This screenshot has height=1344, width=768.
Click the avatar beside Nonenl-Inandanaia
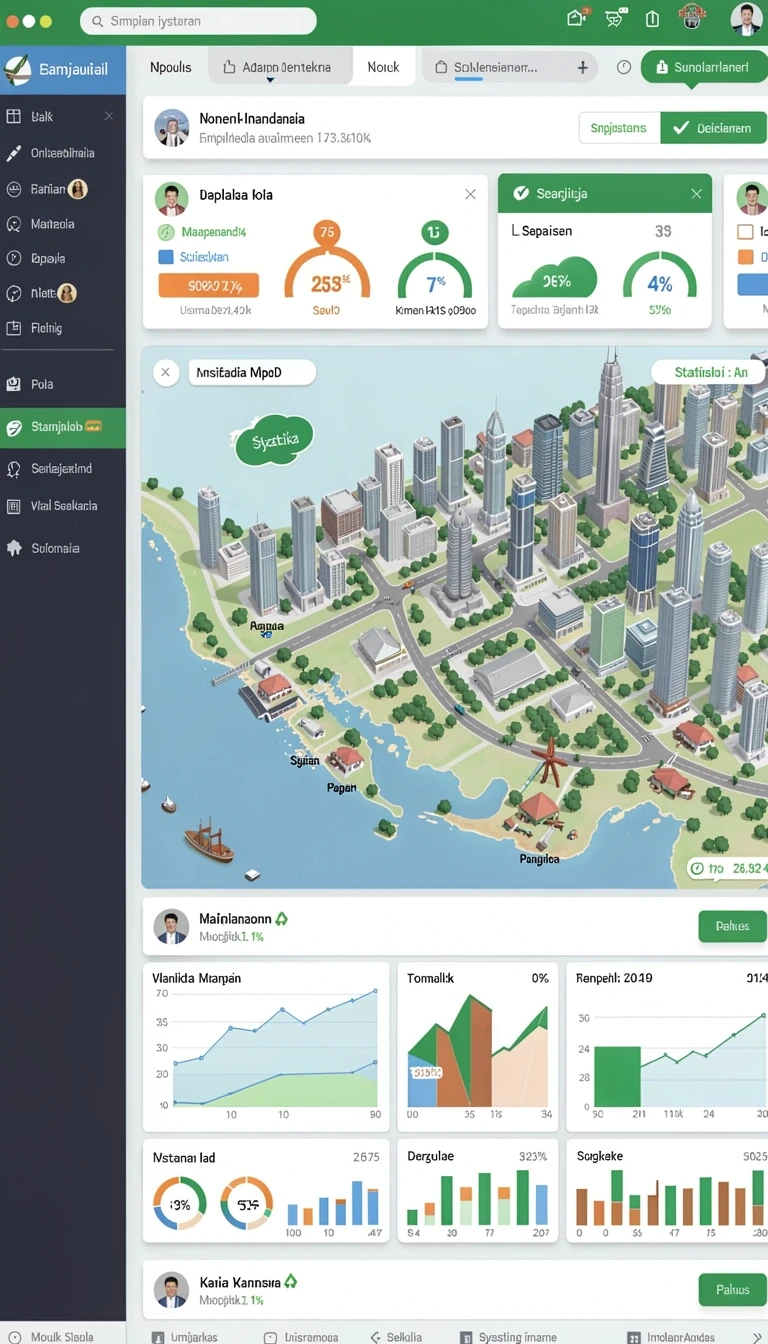tap(172, 128)
